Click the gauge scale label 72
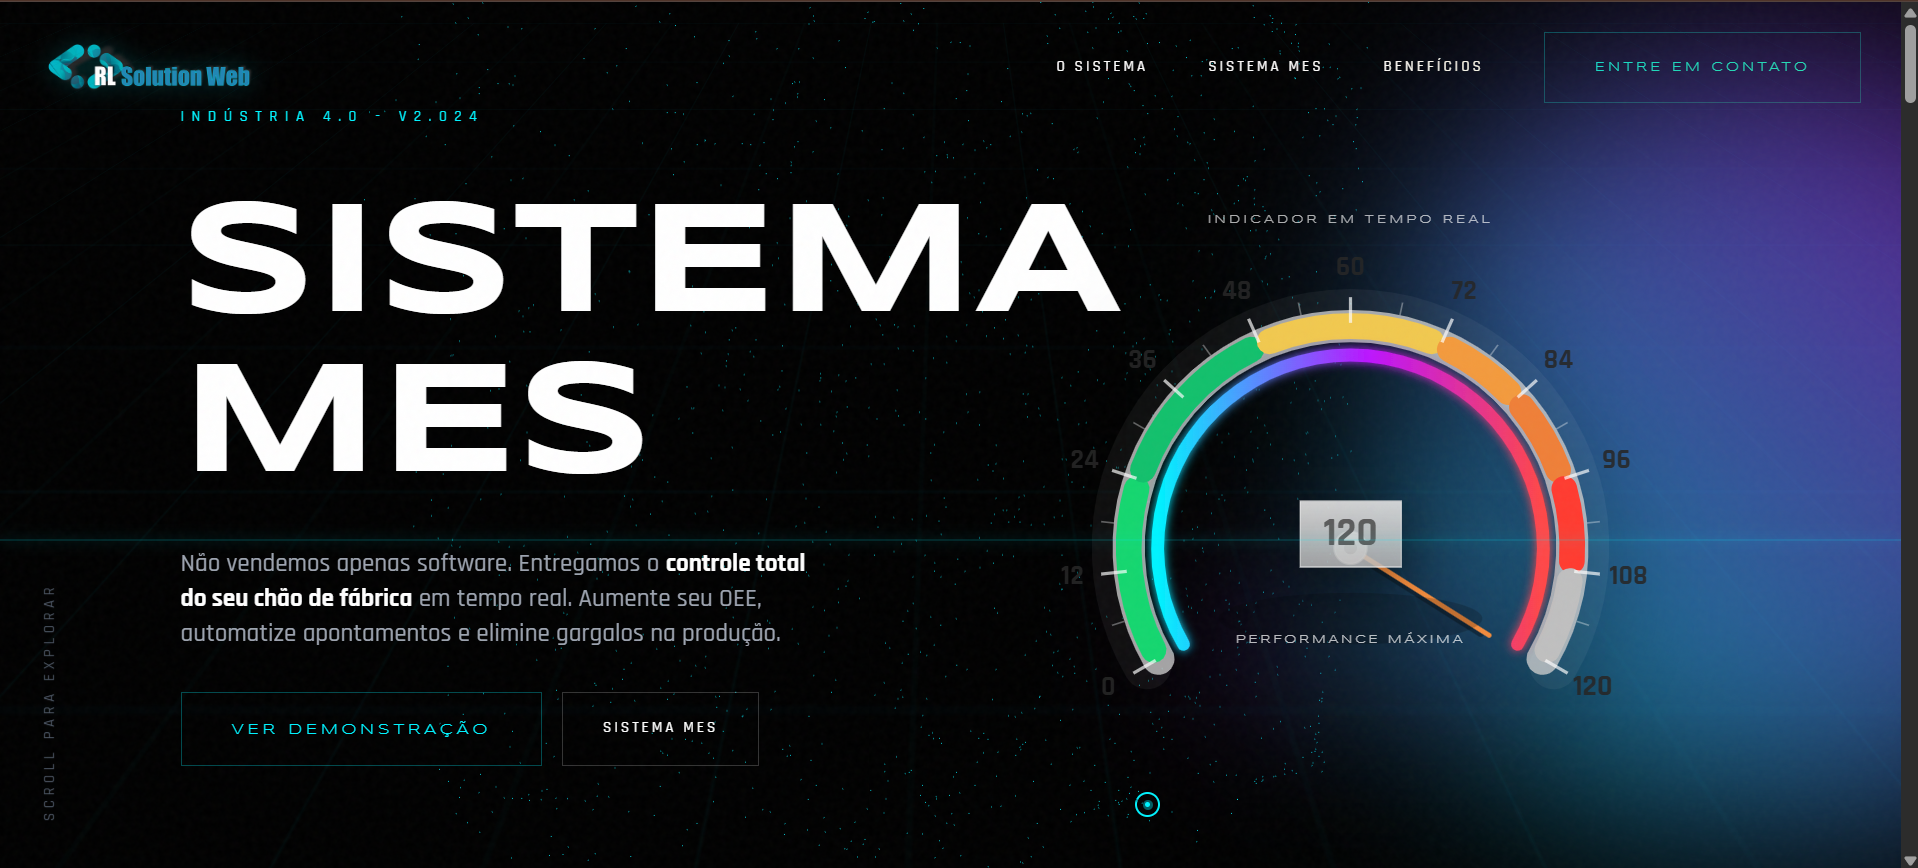This screenshot has width=1918, height=868. (1464, 291)
